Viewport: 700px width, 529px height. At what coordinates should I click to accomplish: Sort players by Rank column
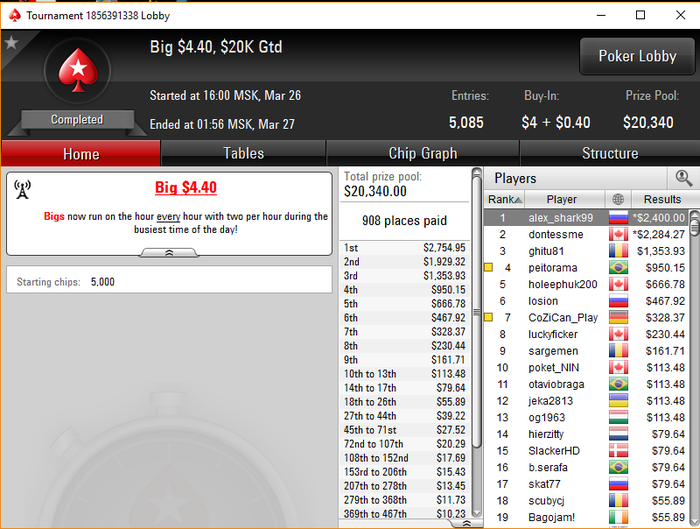504,199
